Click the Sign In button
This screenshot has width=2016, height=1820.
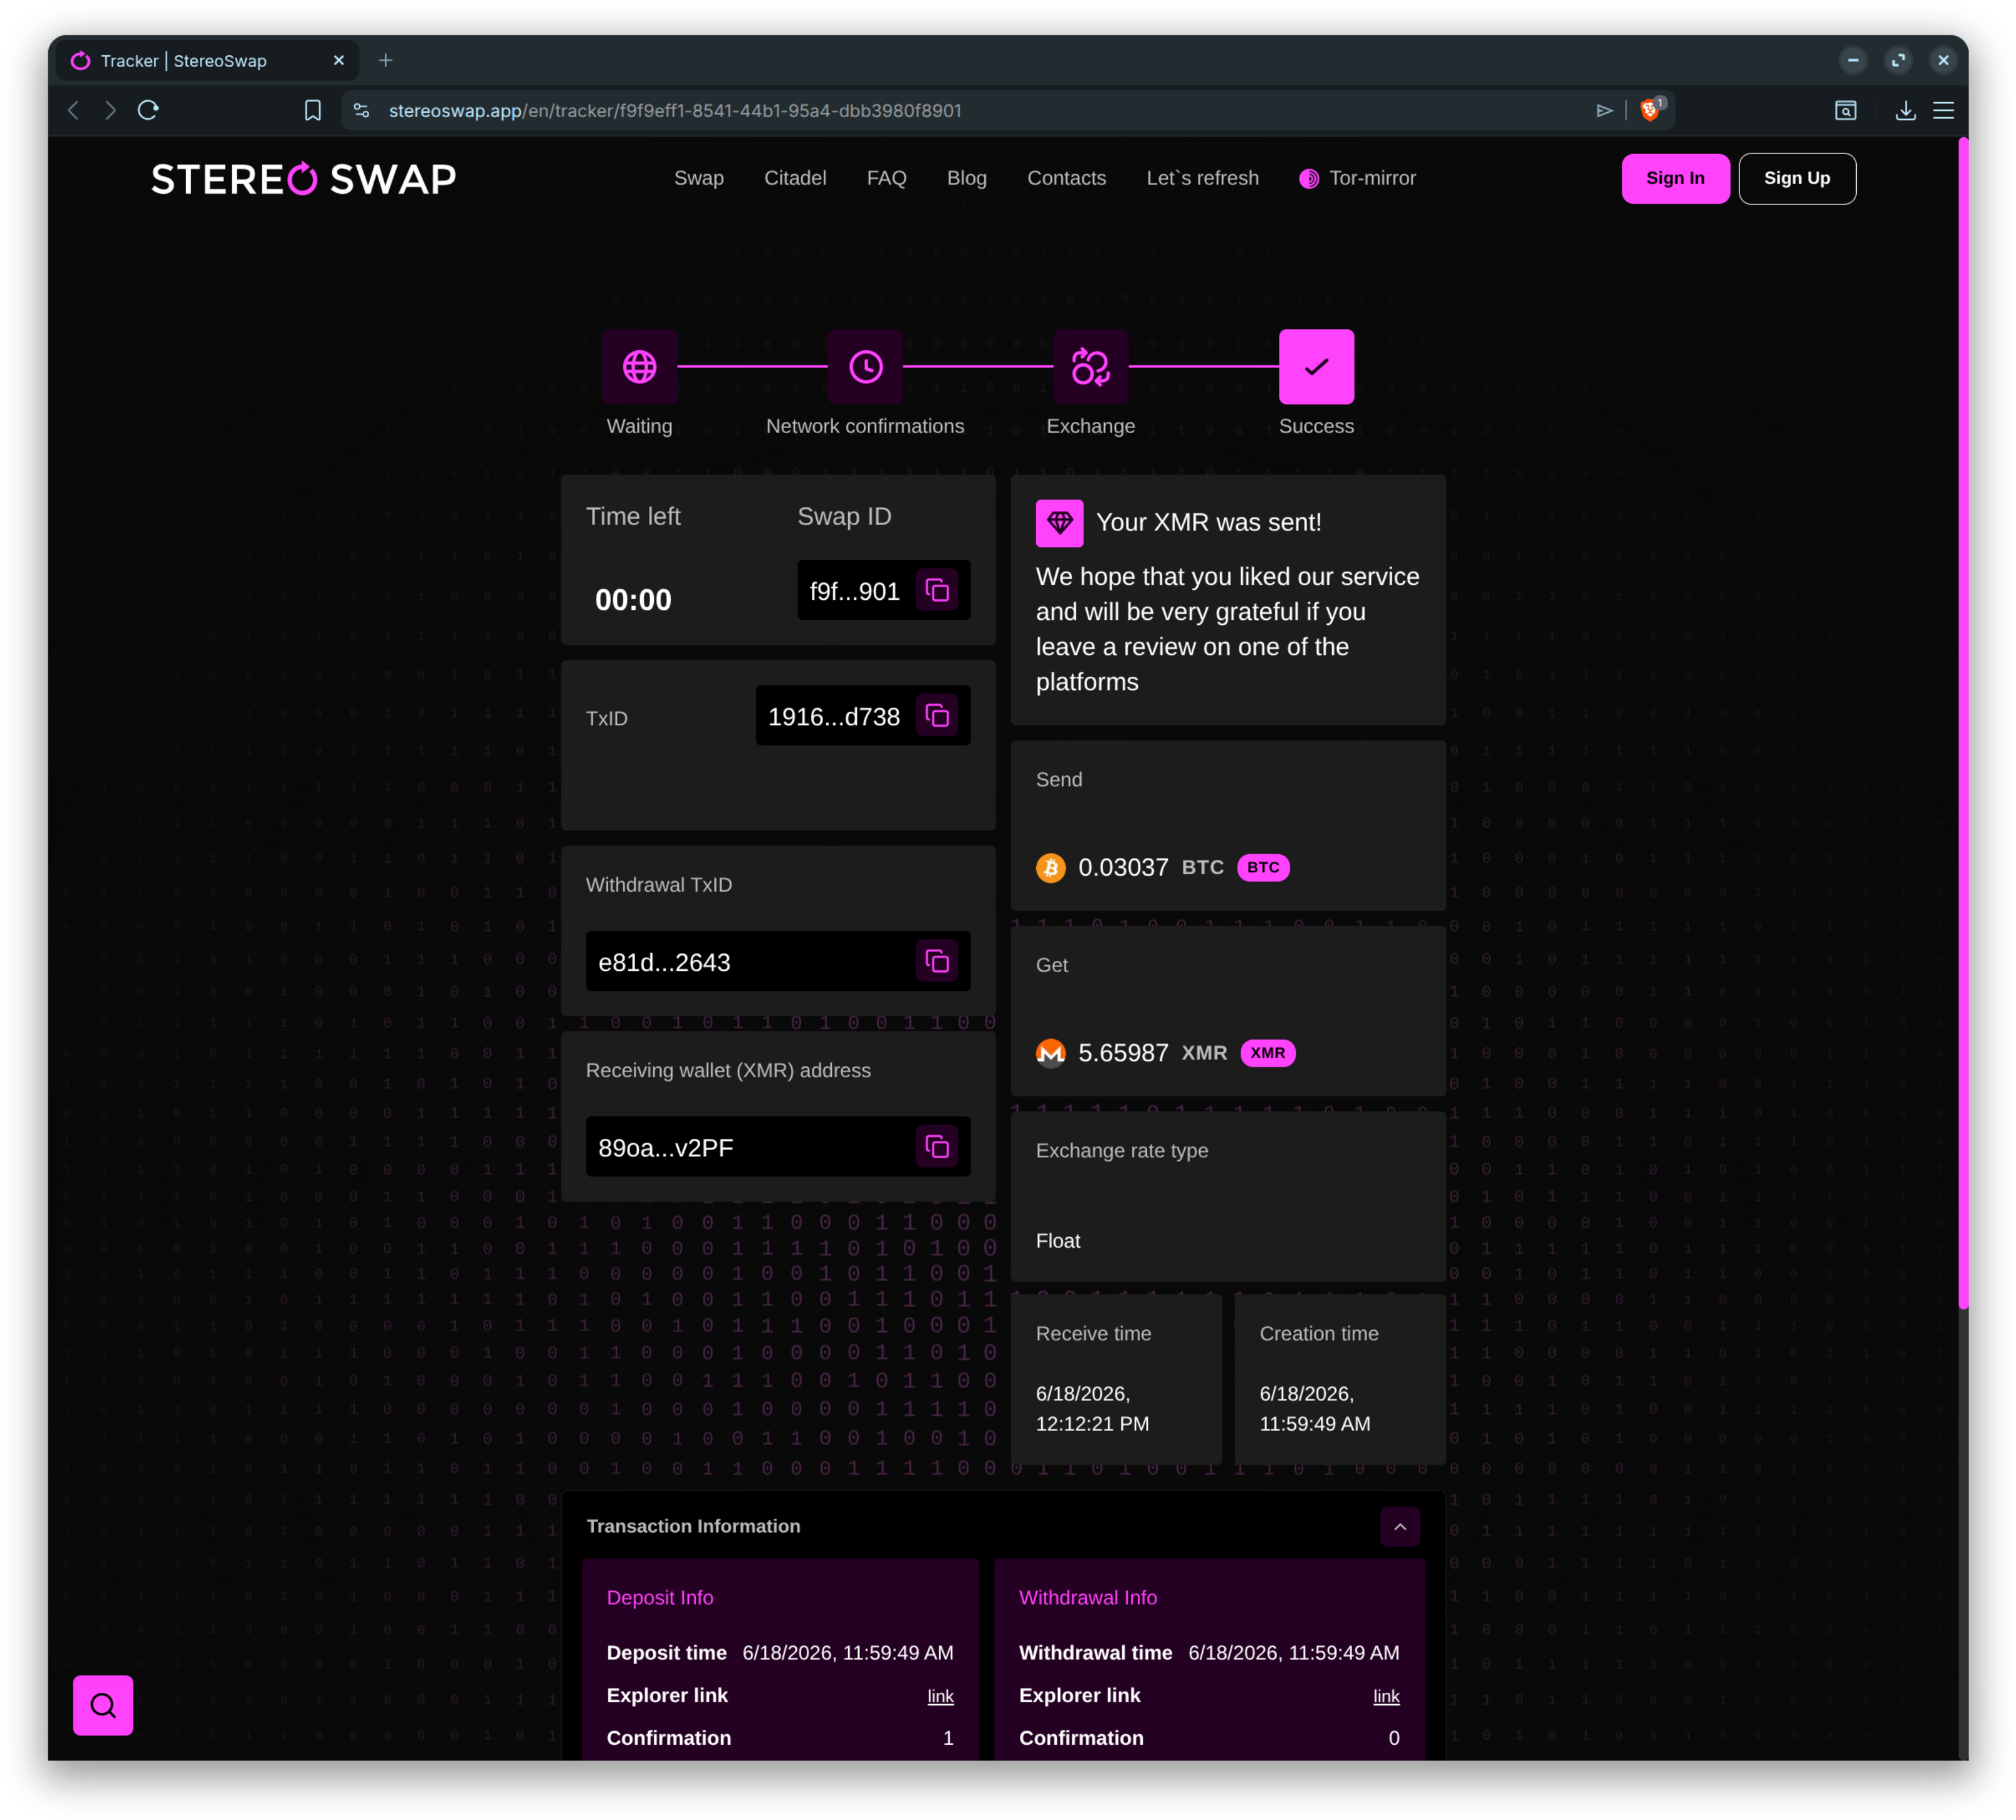point(1676,179)
